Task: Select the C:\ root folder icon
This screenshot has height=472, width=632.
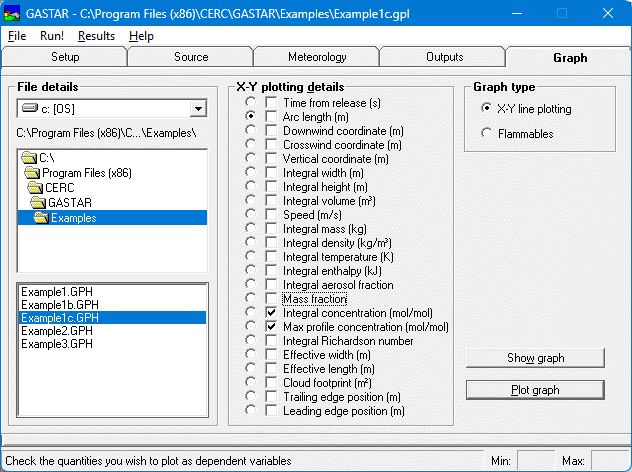Action: 29,158
